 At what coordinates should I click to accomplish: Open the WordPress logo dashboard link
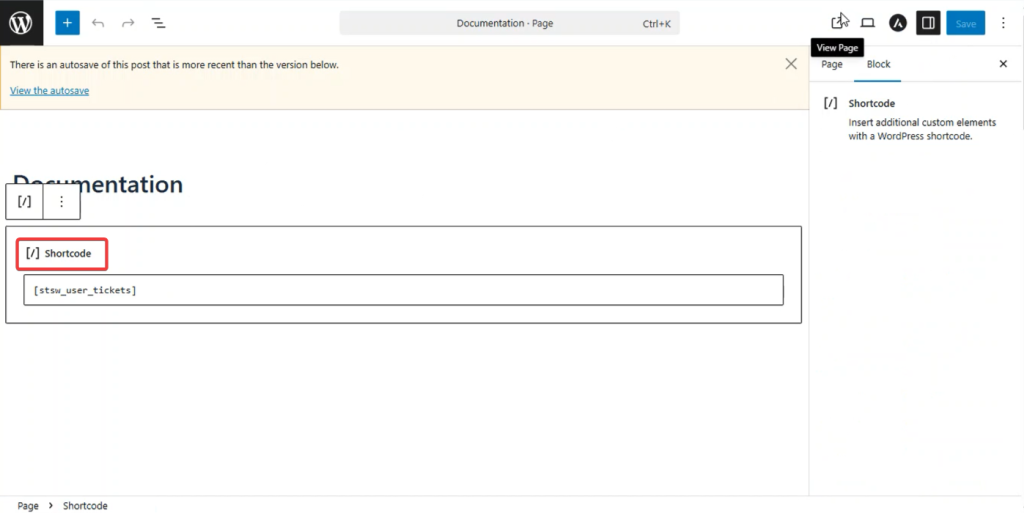coord(22,23)
